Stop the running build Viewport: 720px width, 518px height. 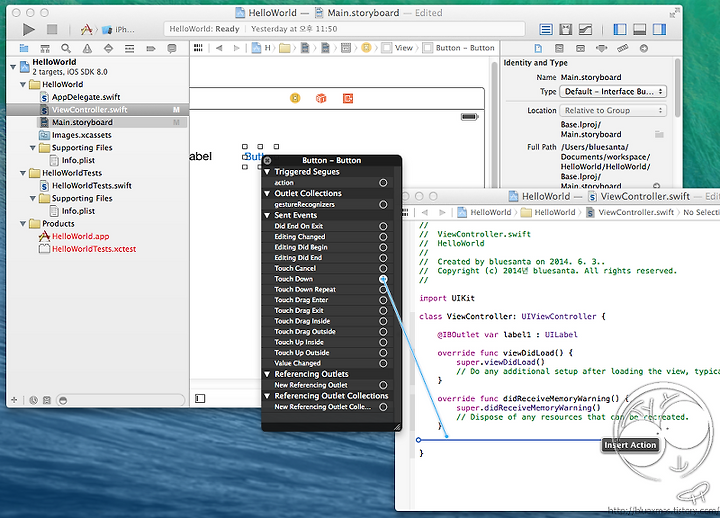pyautogui.click(x=52, y=30)
